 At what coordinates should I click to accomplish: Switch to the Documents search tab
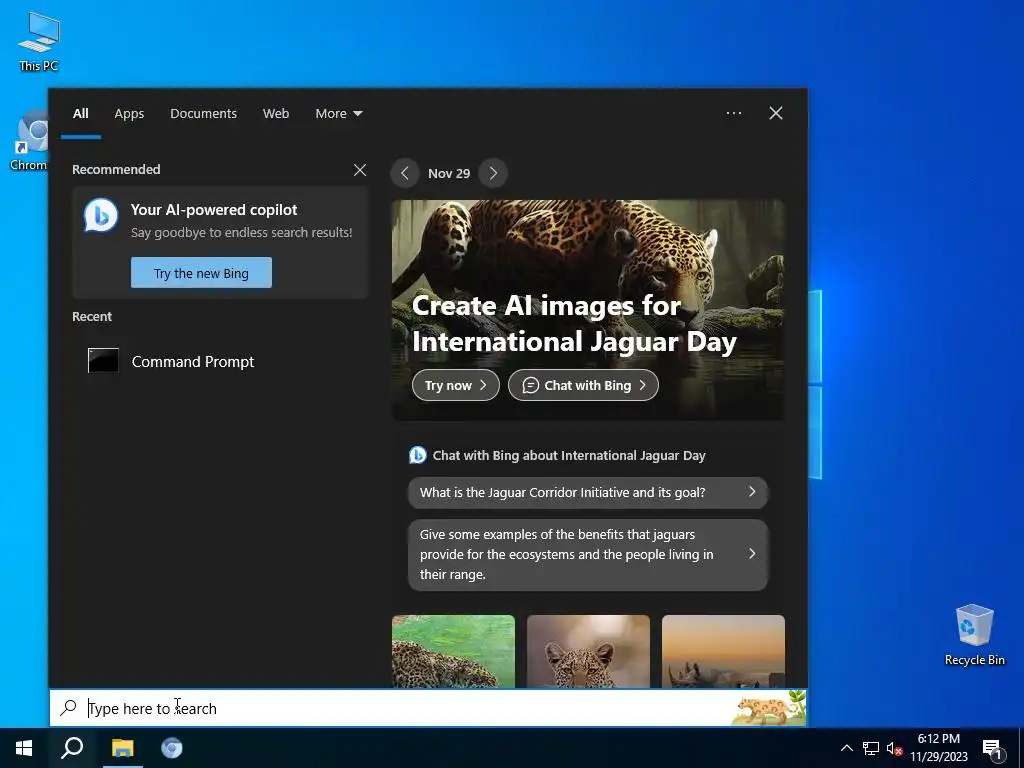[x=204, y=114]
